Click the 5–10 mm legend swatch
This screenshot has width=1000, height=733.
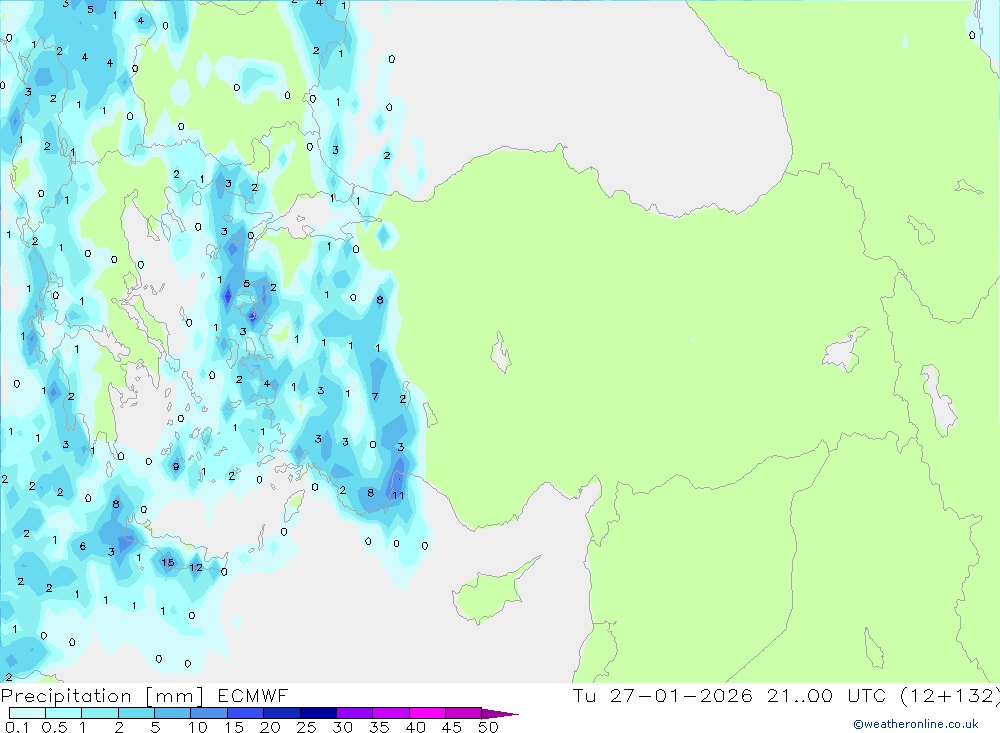point(173,713)
